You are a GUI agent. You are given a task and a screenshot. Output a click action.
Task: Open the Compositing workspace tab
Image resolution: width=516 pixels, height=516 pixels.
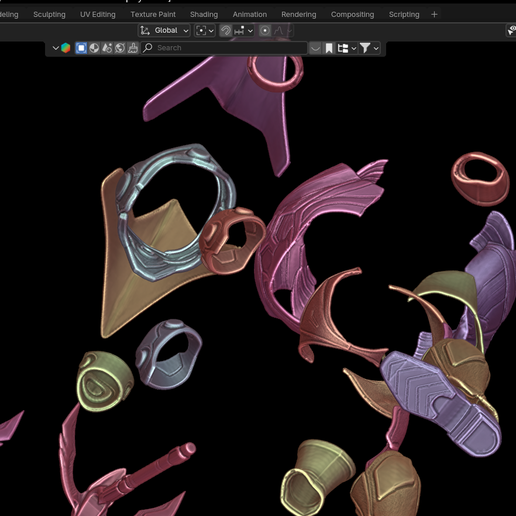[x=352, y=14]
